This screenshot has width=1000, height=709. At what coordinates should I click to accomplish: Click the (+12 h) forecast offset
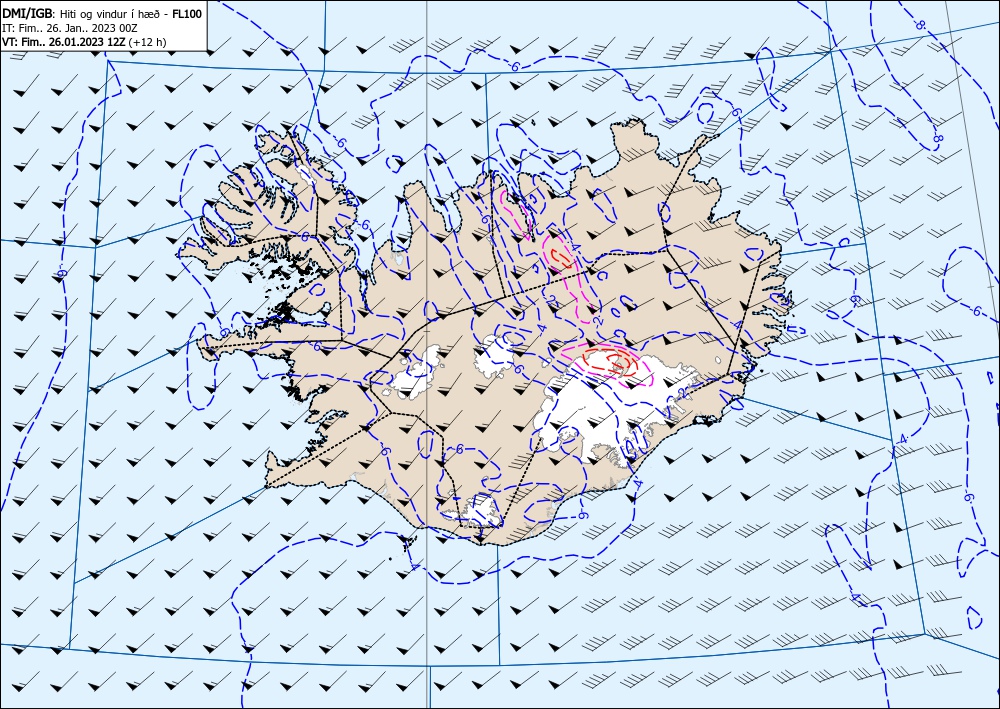click(x=148, y=42)
